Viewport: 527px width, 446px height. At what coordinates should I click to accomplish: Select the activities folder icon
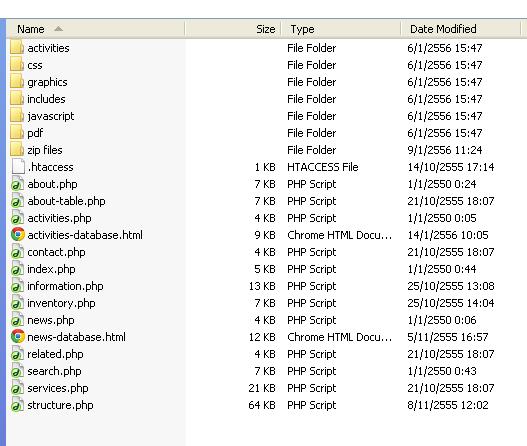[x=17, y=48]
